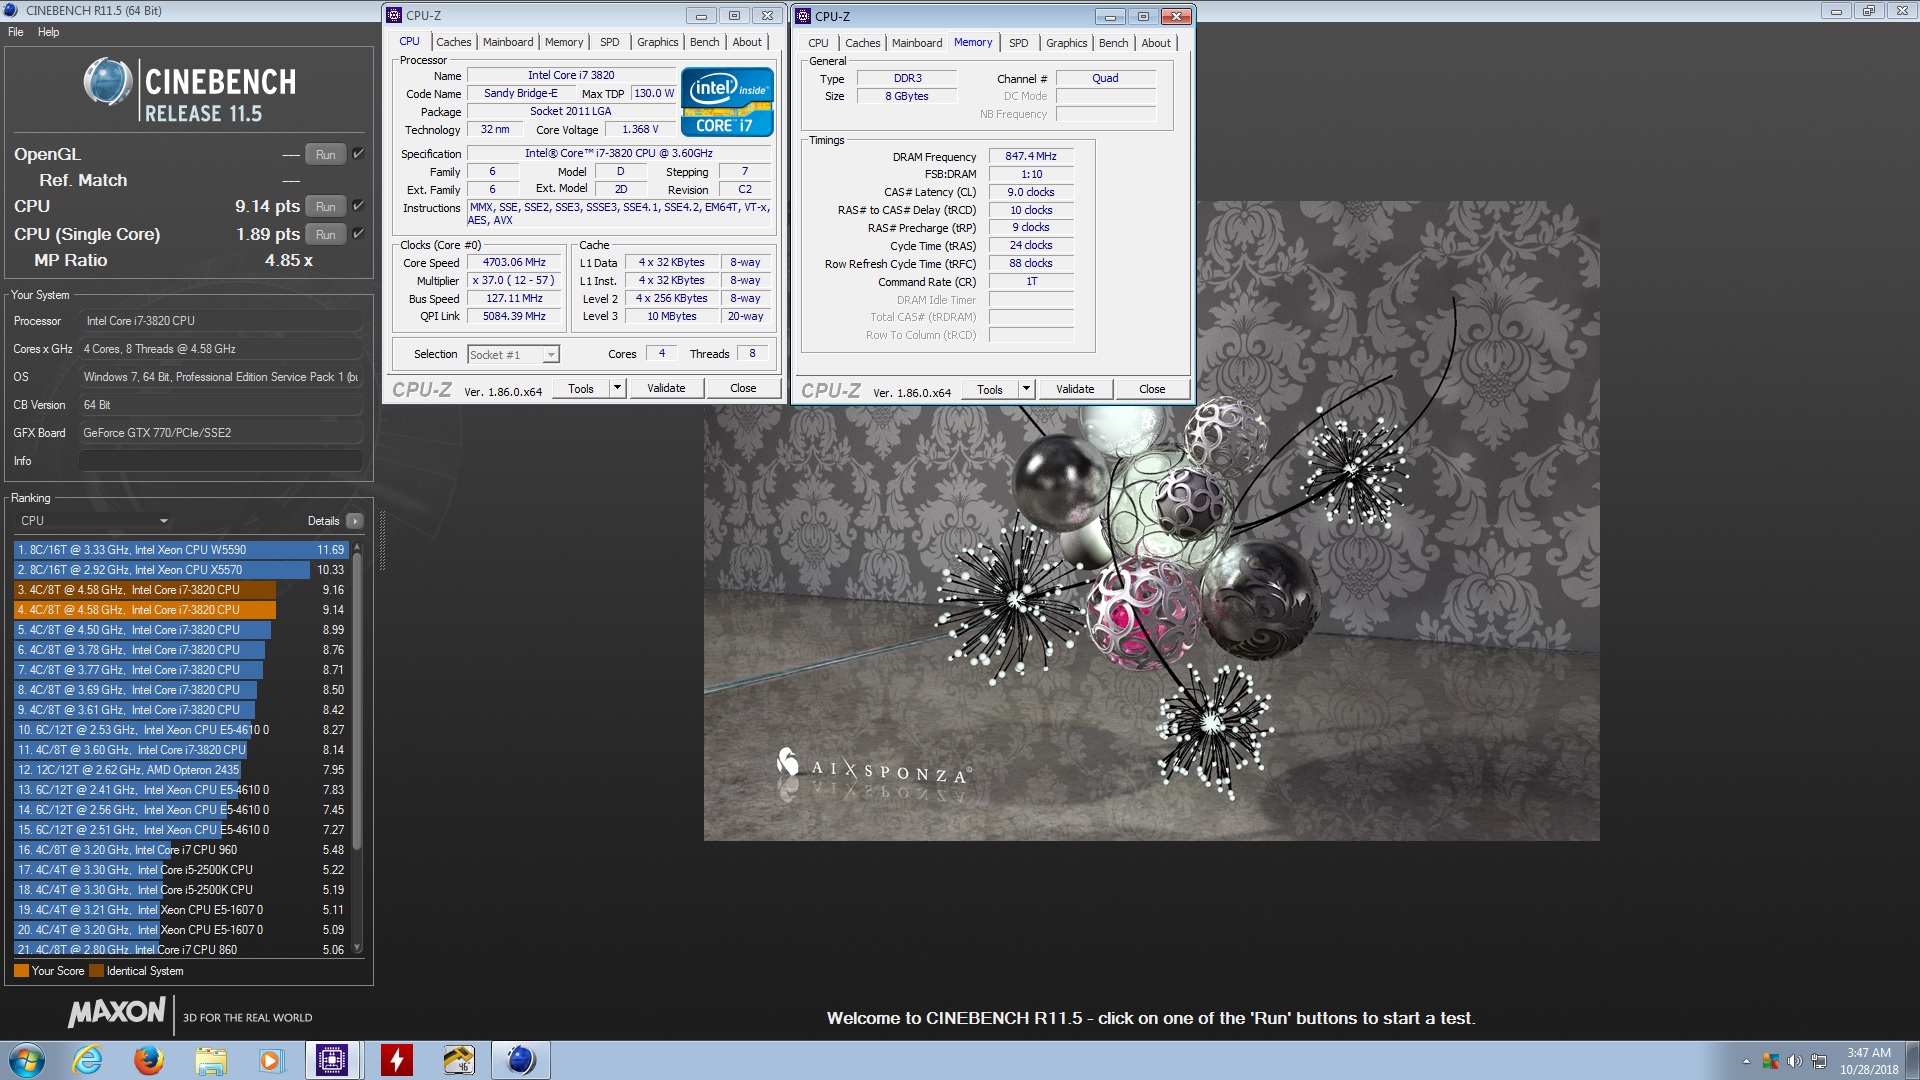Run the CPU benchmark

pos(326,206)
